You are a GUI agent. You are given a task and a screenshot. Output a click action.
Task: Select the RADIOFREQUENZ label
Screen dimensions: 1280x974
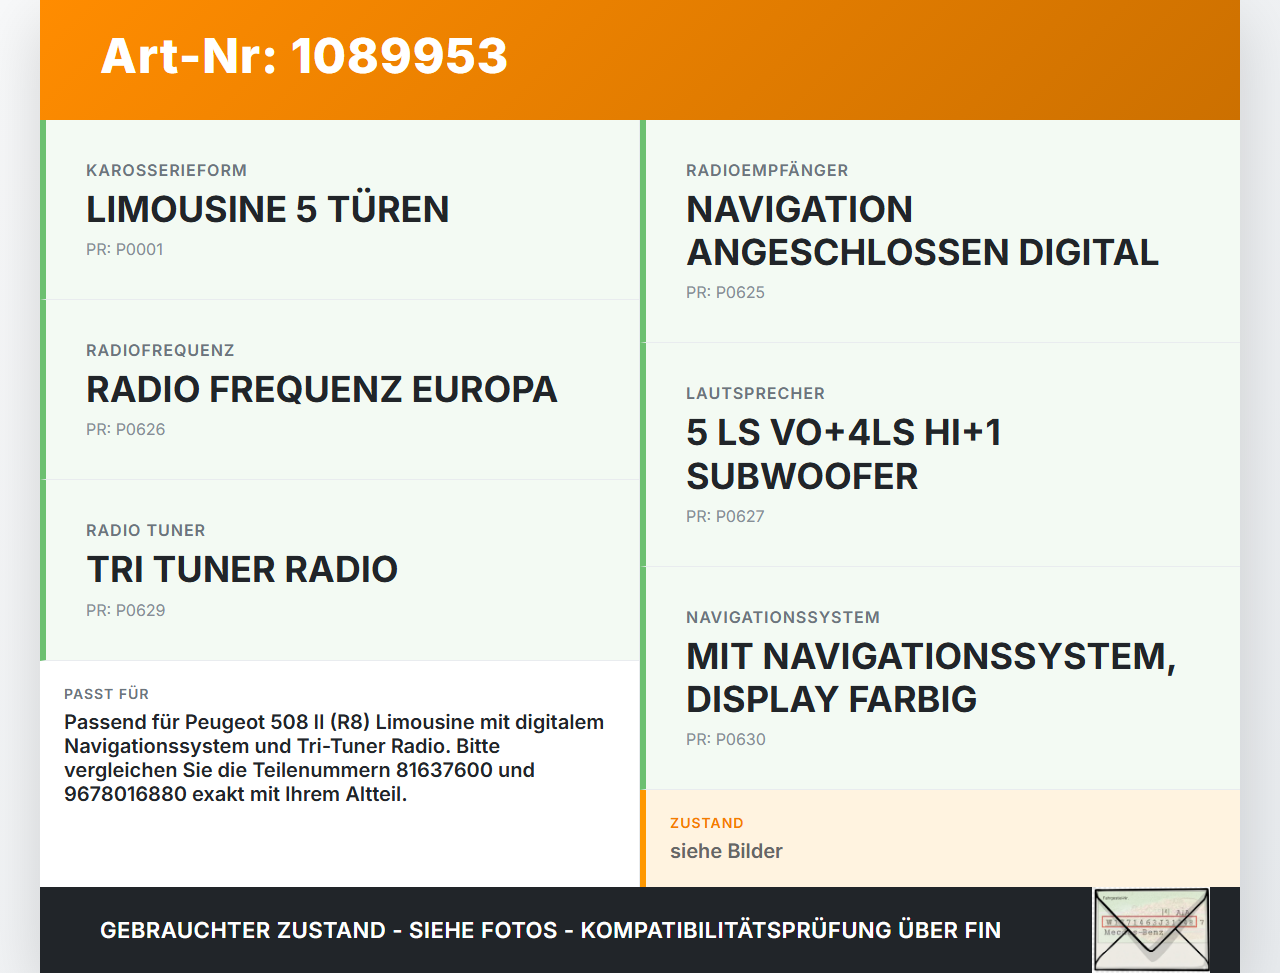(160, 351)
